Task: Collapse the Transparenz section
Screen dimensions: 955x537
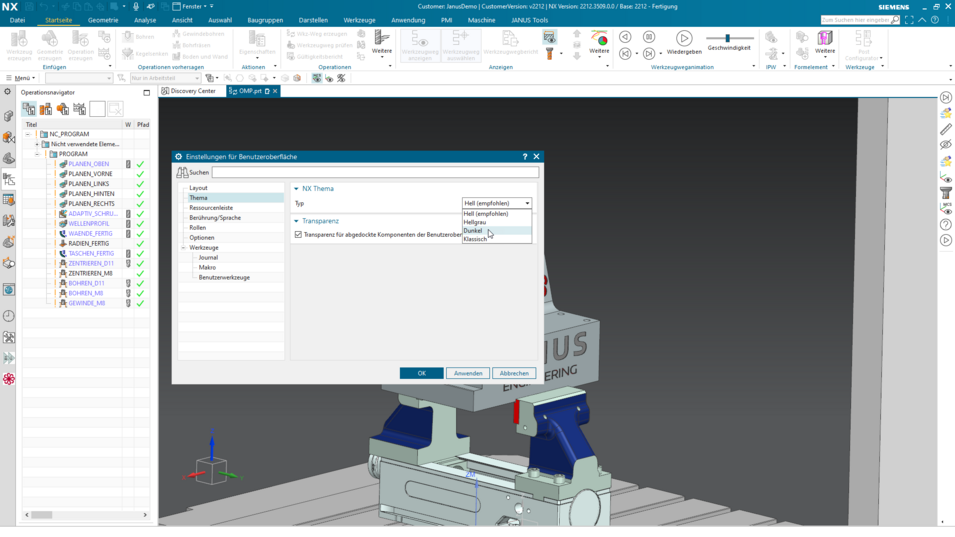Action: [297, 221]
